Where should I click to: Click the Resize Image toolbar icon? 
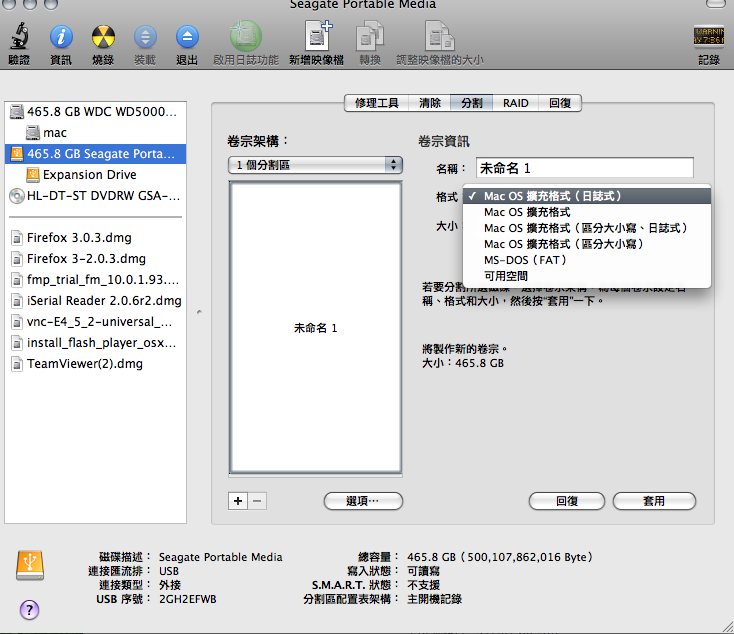click(x=439, y=36)
